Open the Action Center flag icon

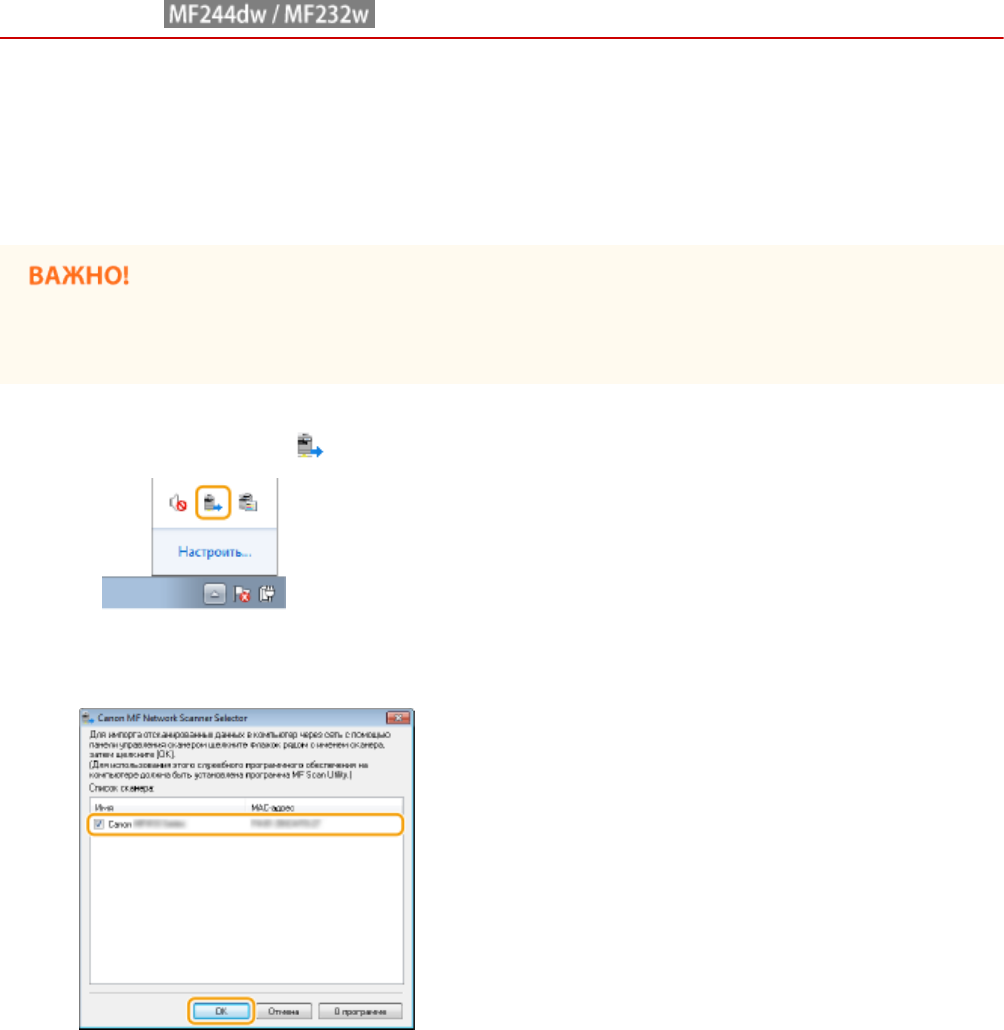pos(242,594)
